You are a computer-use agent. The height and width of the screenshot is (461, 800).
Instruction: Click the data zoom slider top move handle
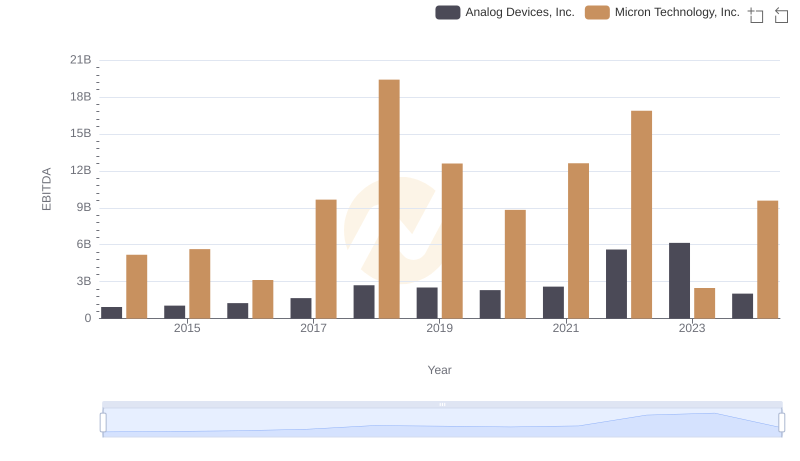pos(442,404)
